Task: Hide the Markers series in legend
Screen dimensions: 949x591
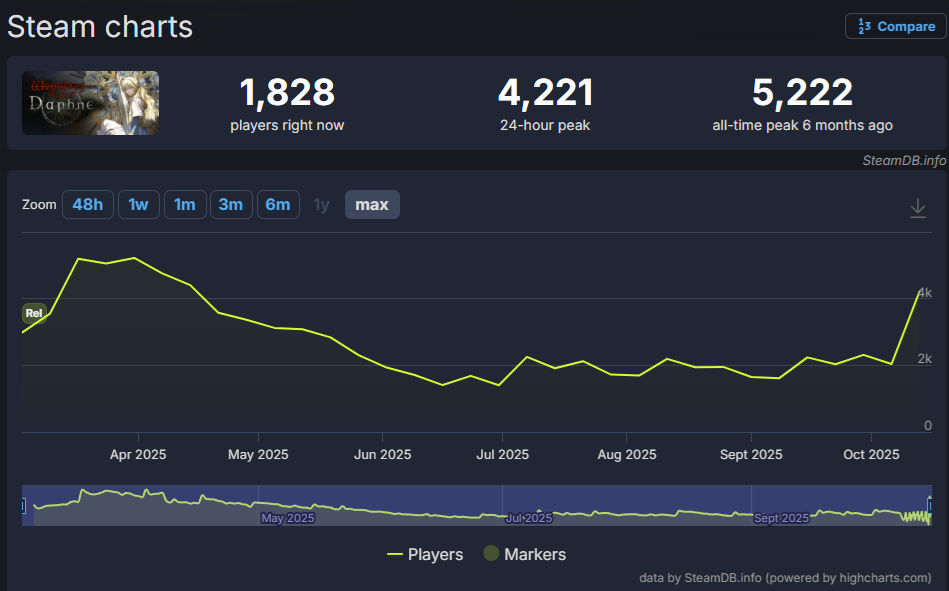Action: 524,554
